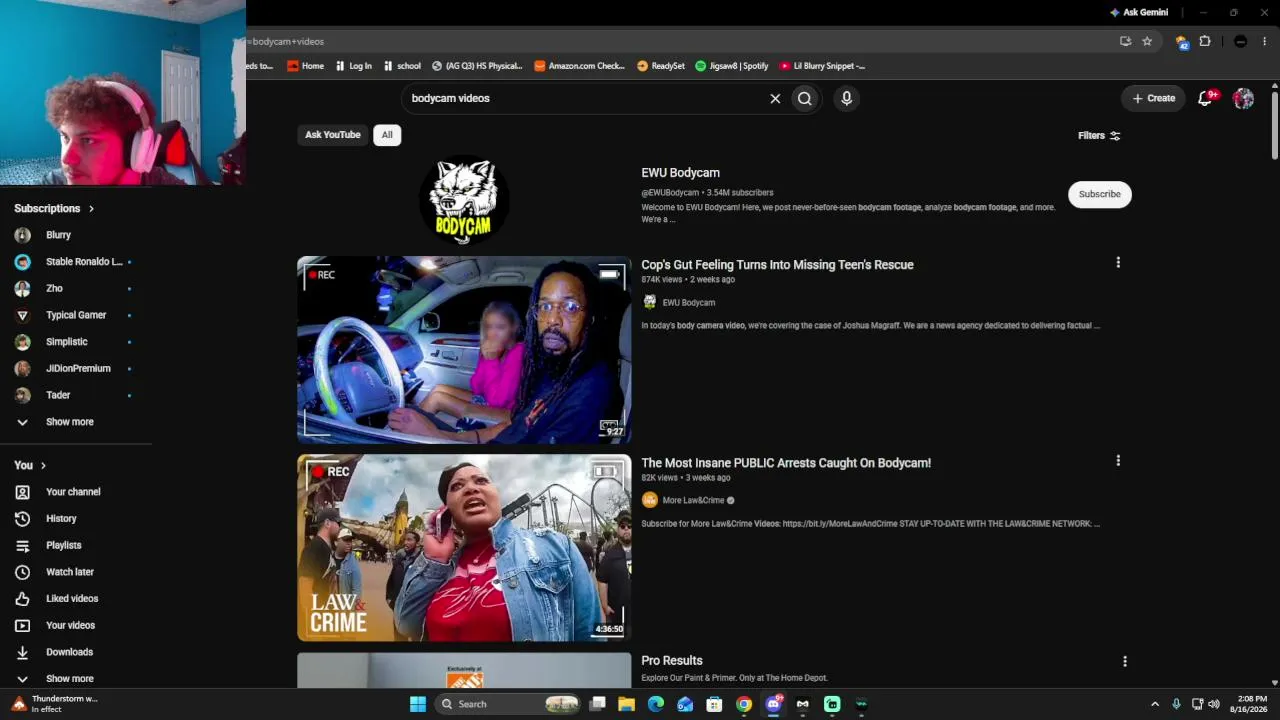Image resolution: width=1280 pixels, height=720 pixels.
Task: Open the Log In bookmark
Action: [354, 66]
